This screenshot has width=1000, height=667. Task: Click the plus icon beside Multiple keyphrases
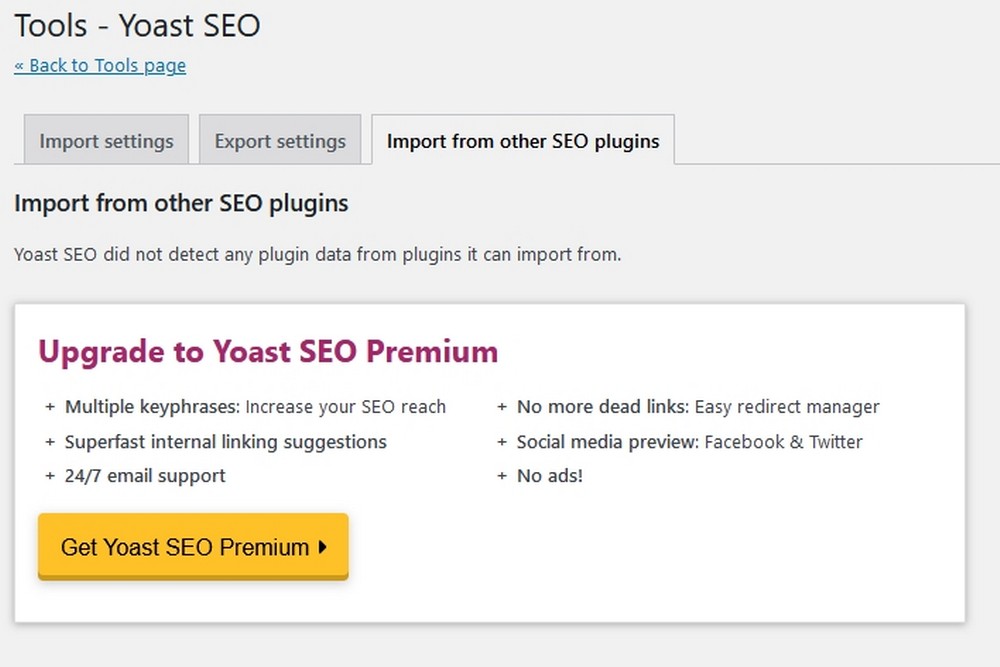click(50, 407)
